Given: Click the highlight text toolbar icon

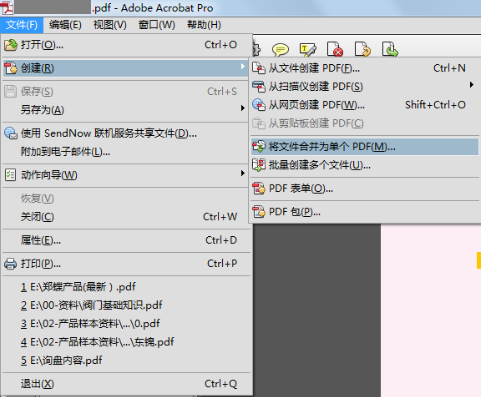Looking at the screenshot, I should point(307,50).
